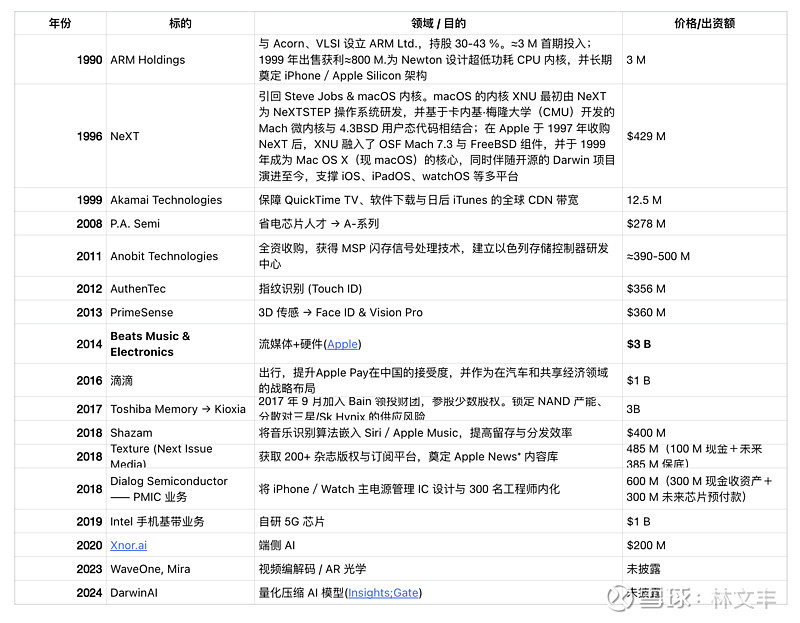The height and width of the screenshot is (623, 800).
Task: Click the Anobit Technologies cell
Action: point(180,256)
